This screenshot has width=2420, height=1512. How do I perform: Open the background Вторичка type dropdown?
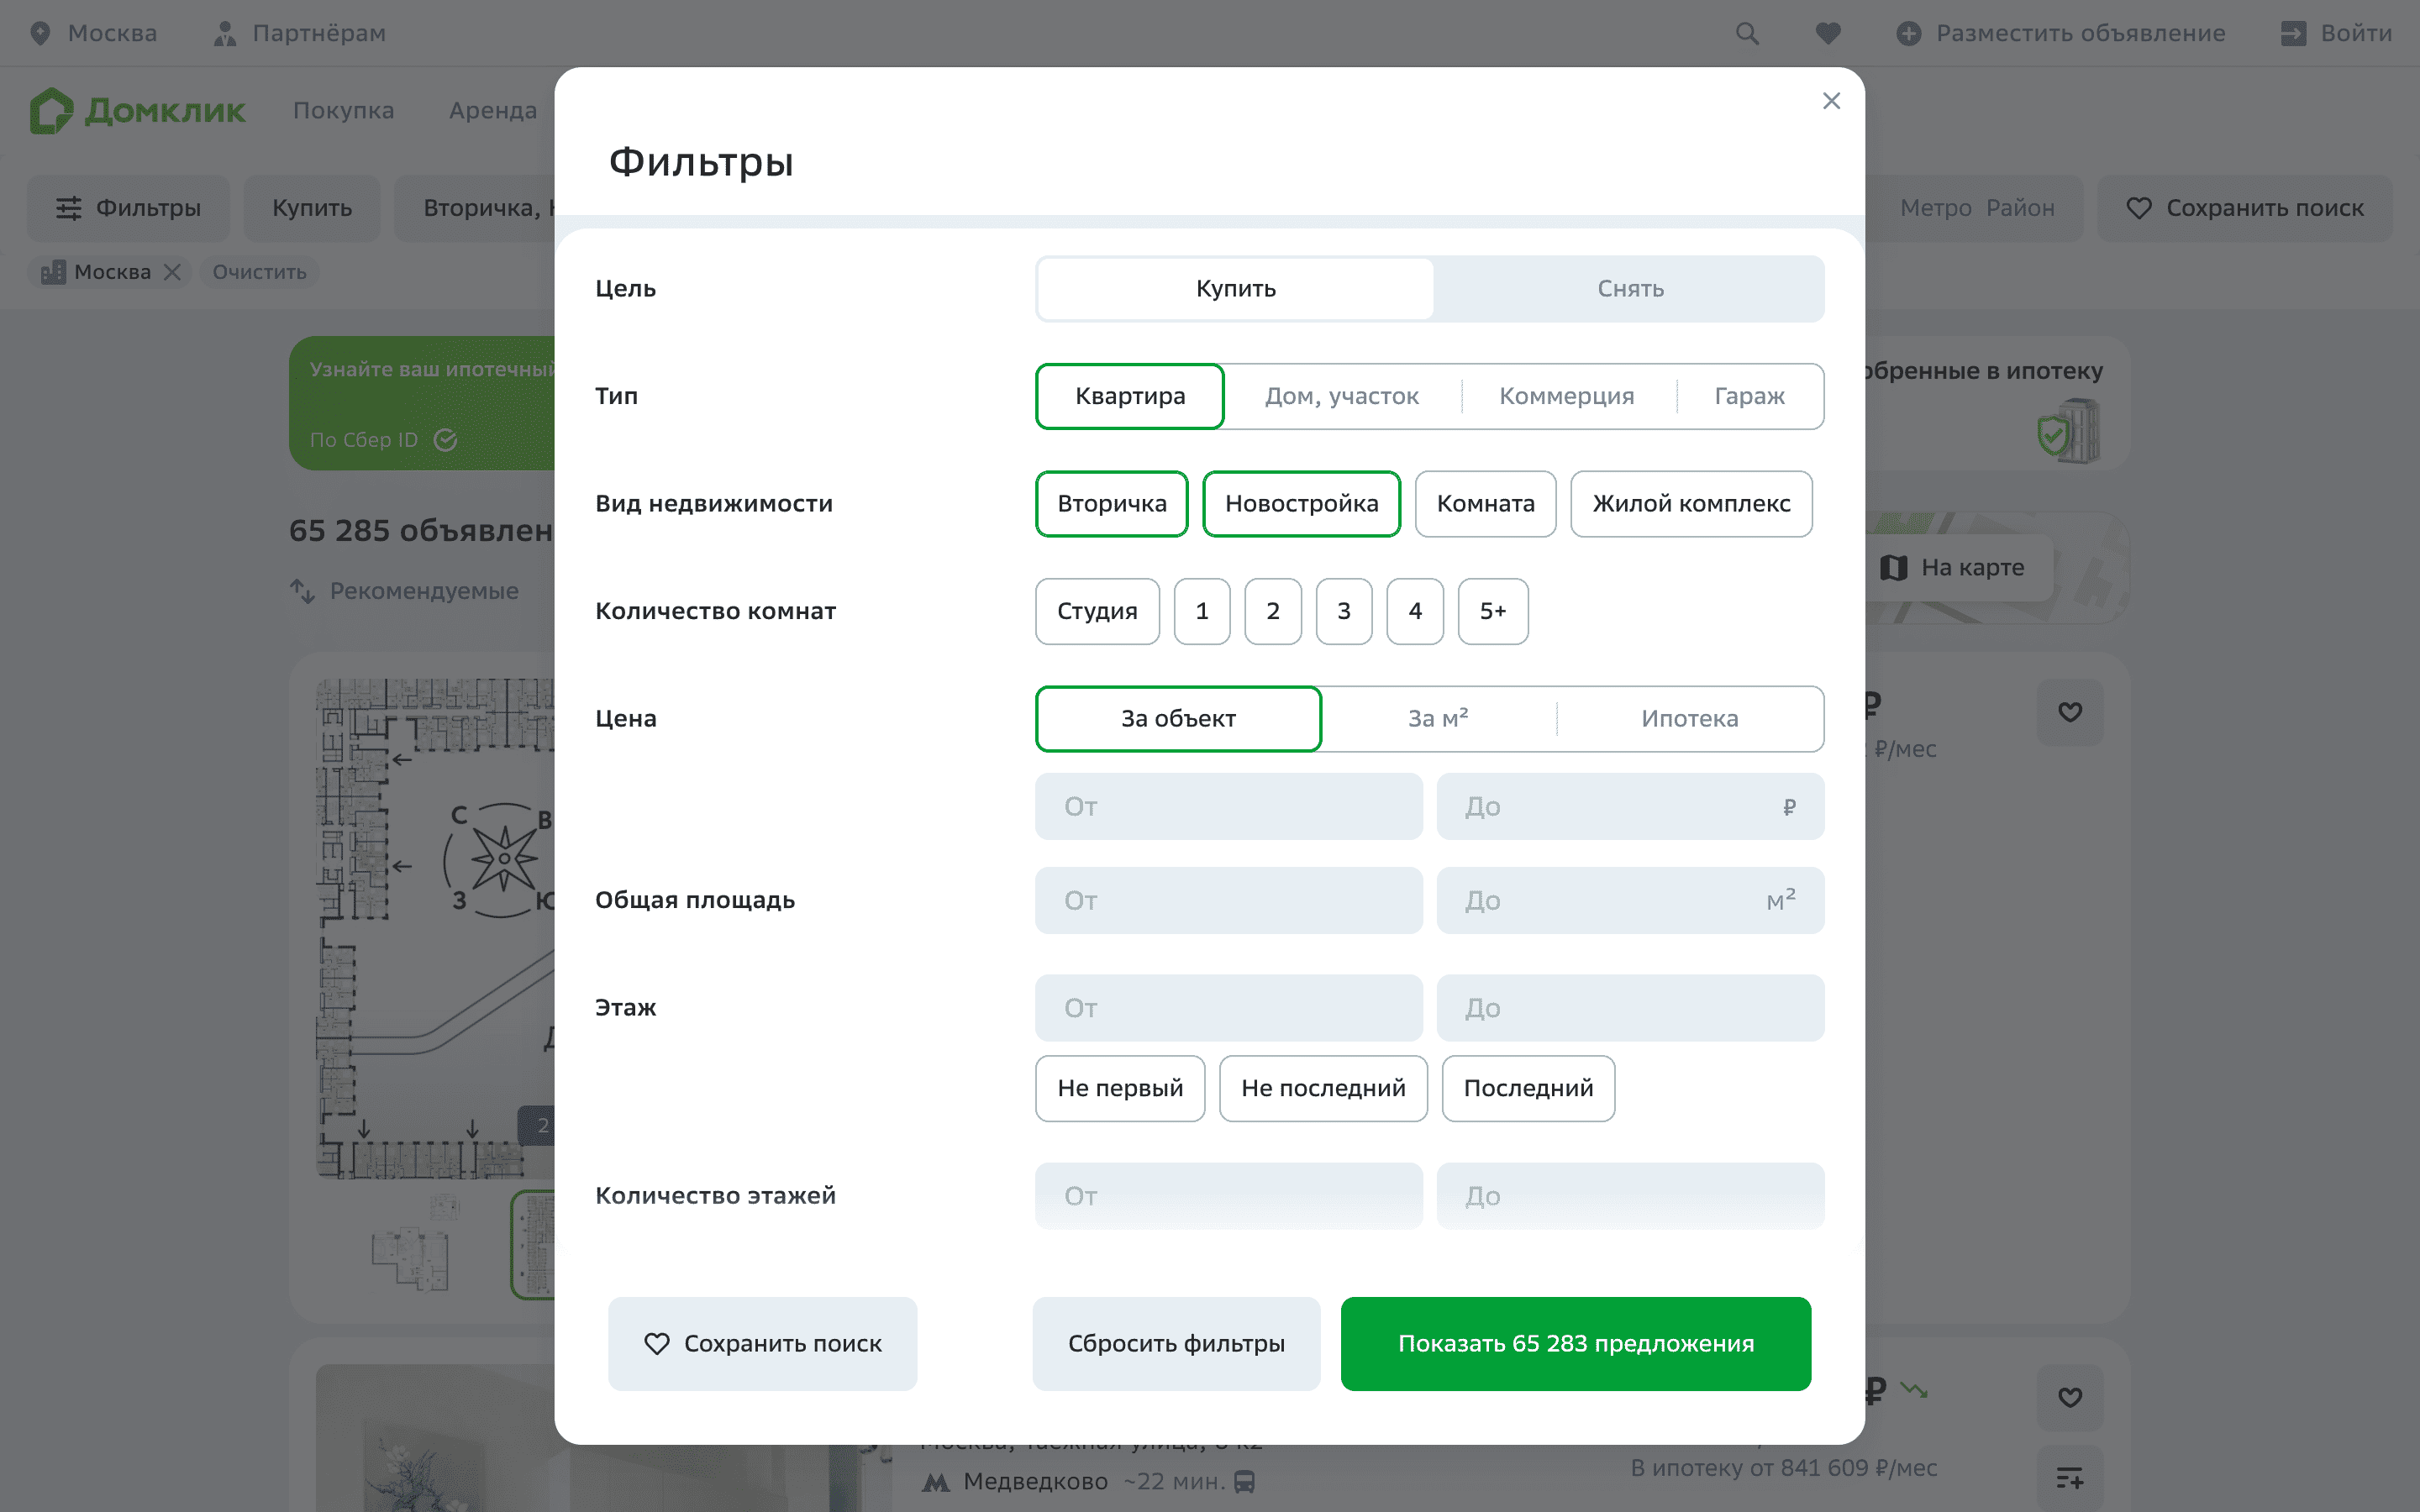click(475, 208)
